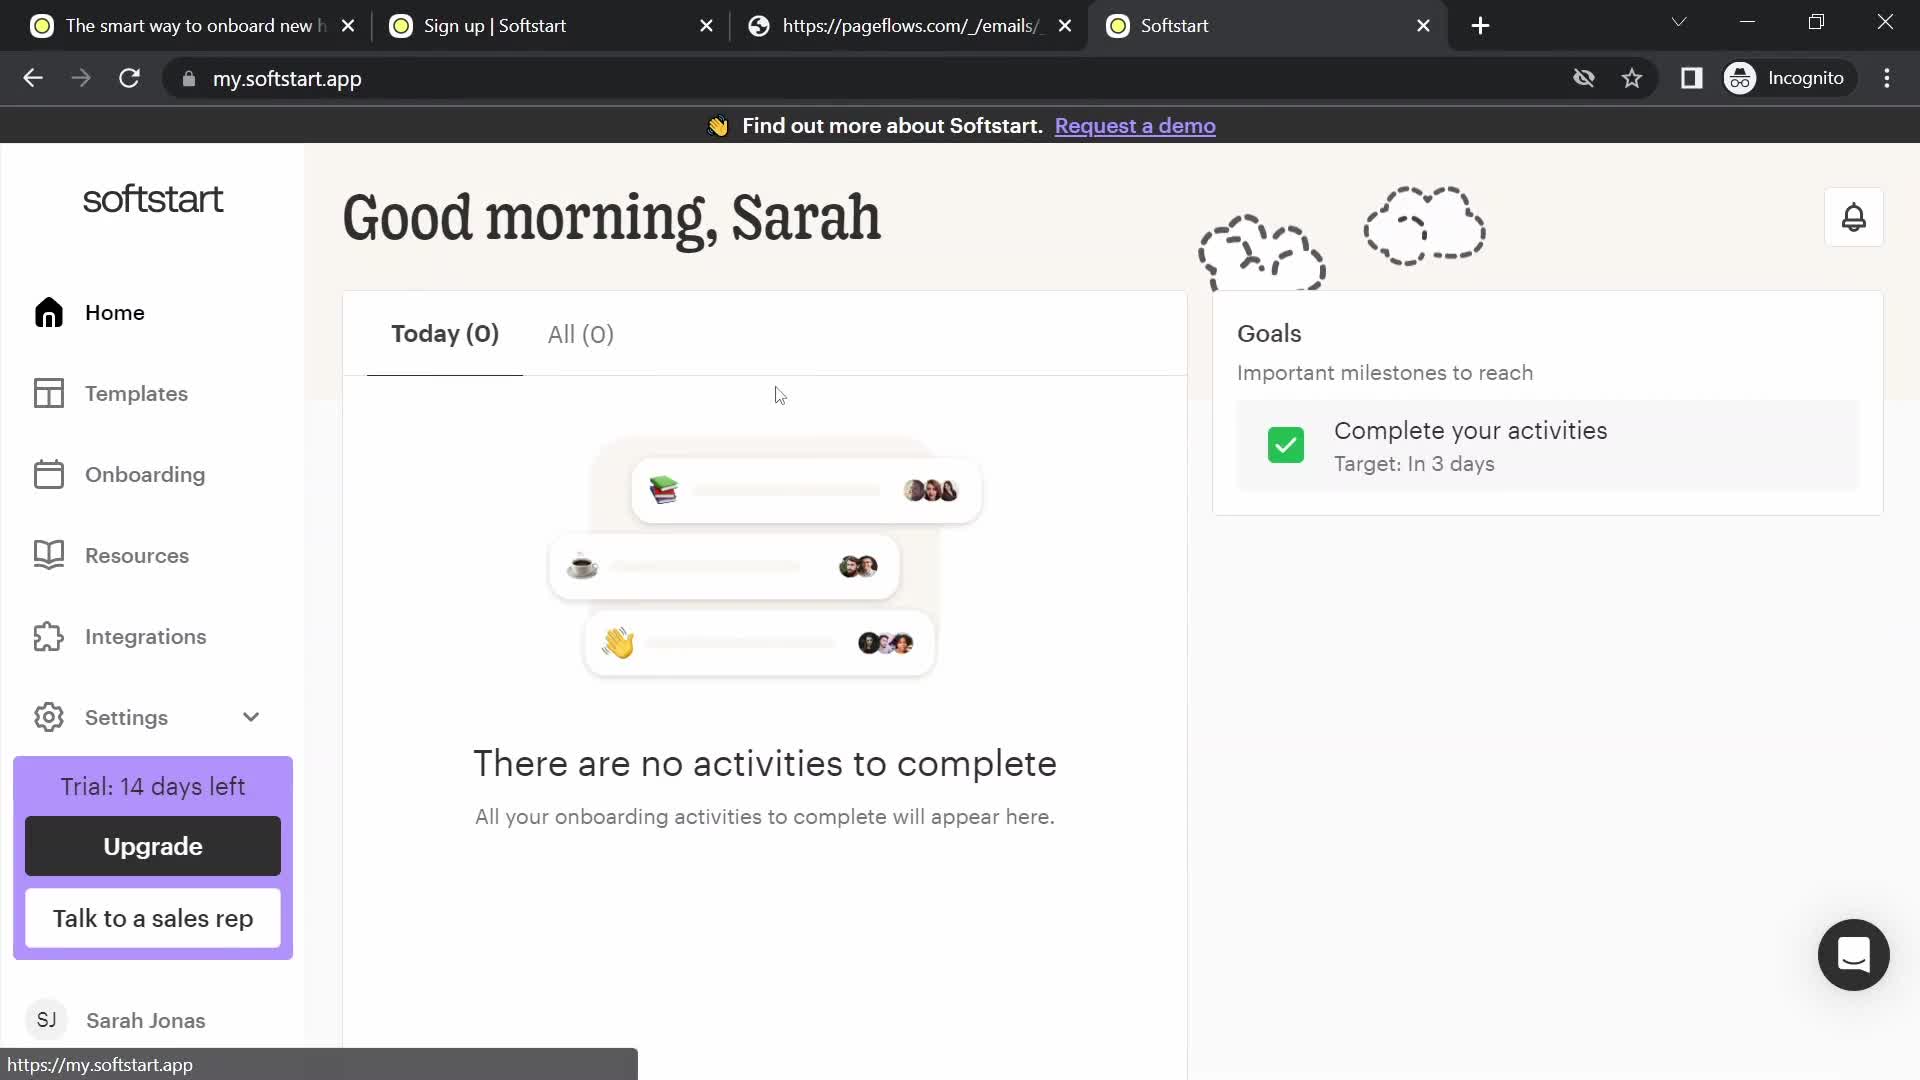Screen dimensions: 1920x1080
Task: Open the chat support widget
Action: tap(1853, 955)
